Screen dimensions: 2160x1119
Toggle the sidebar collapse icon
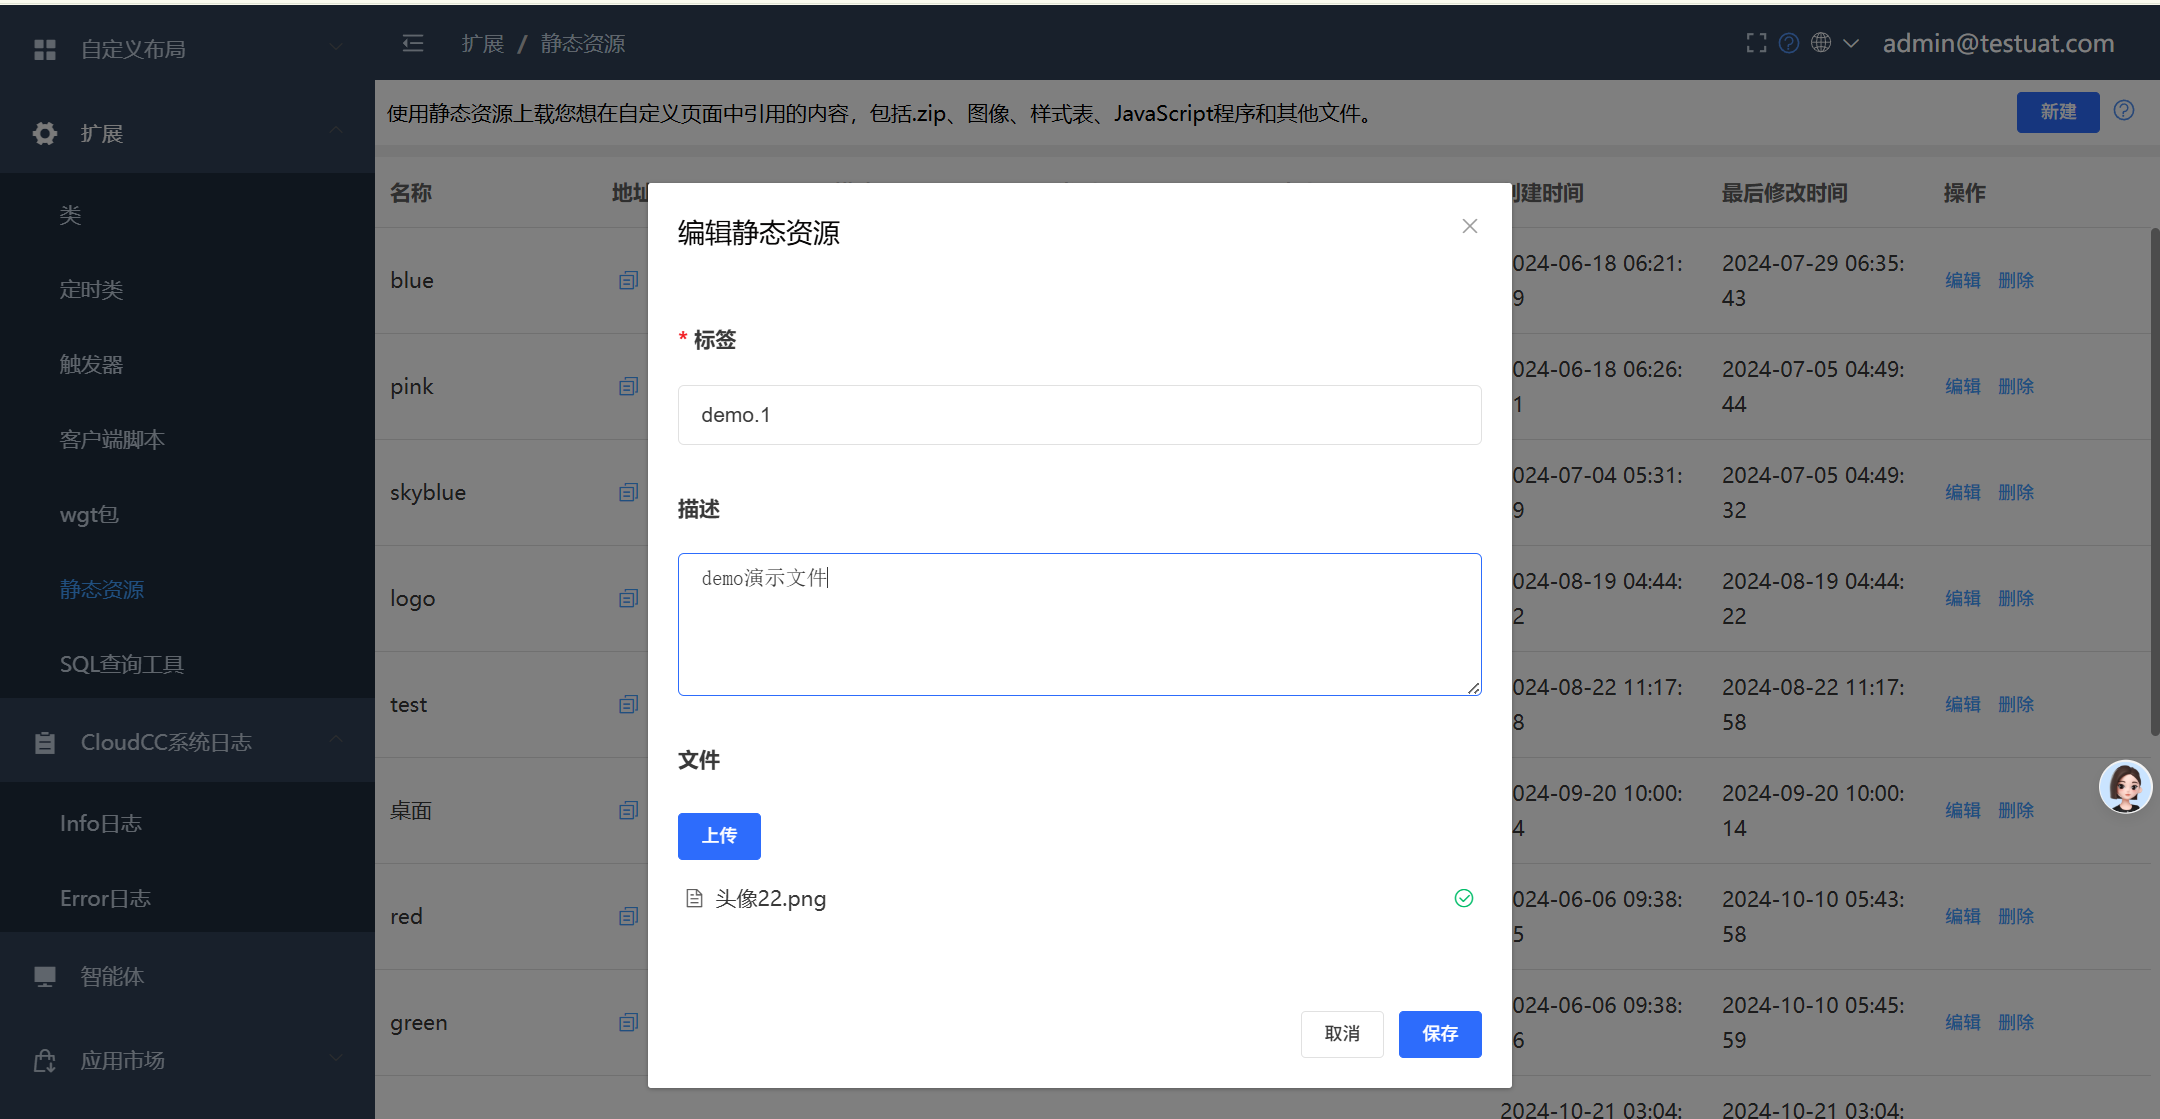point(413,43)
